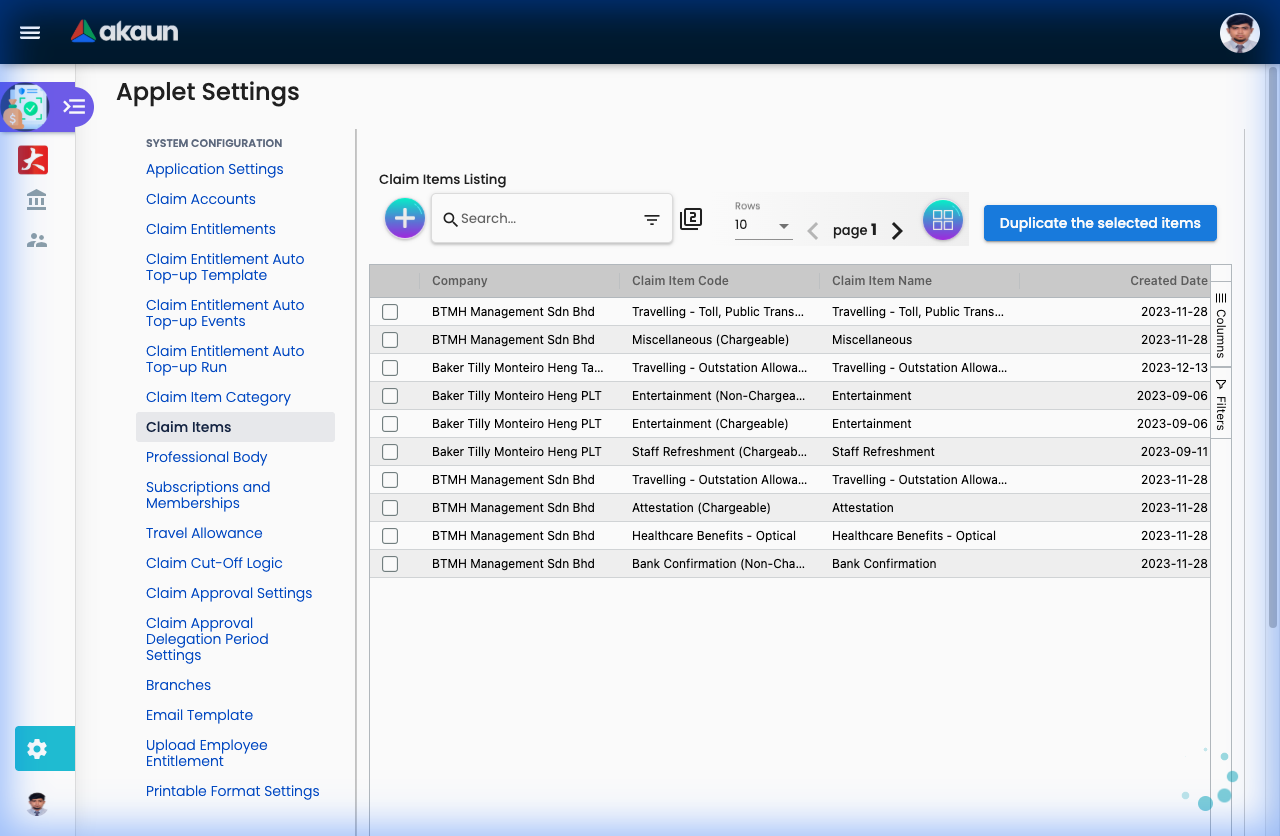The width and height of the screenshot is (1280, 836).
Task: Click Duplicate the selected items button
Action: click(1099, 223)
